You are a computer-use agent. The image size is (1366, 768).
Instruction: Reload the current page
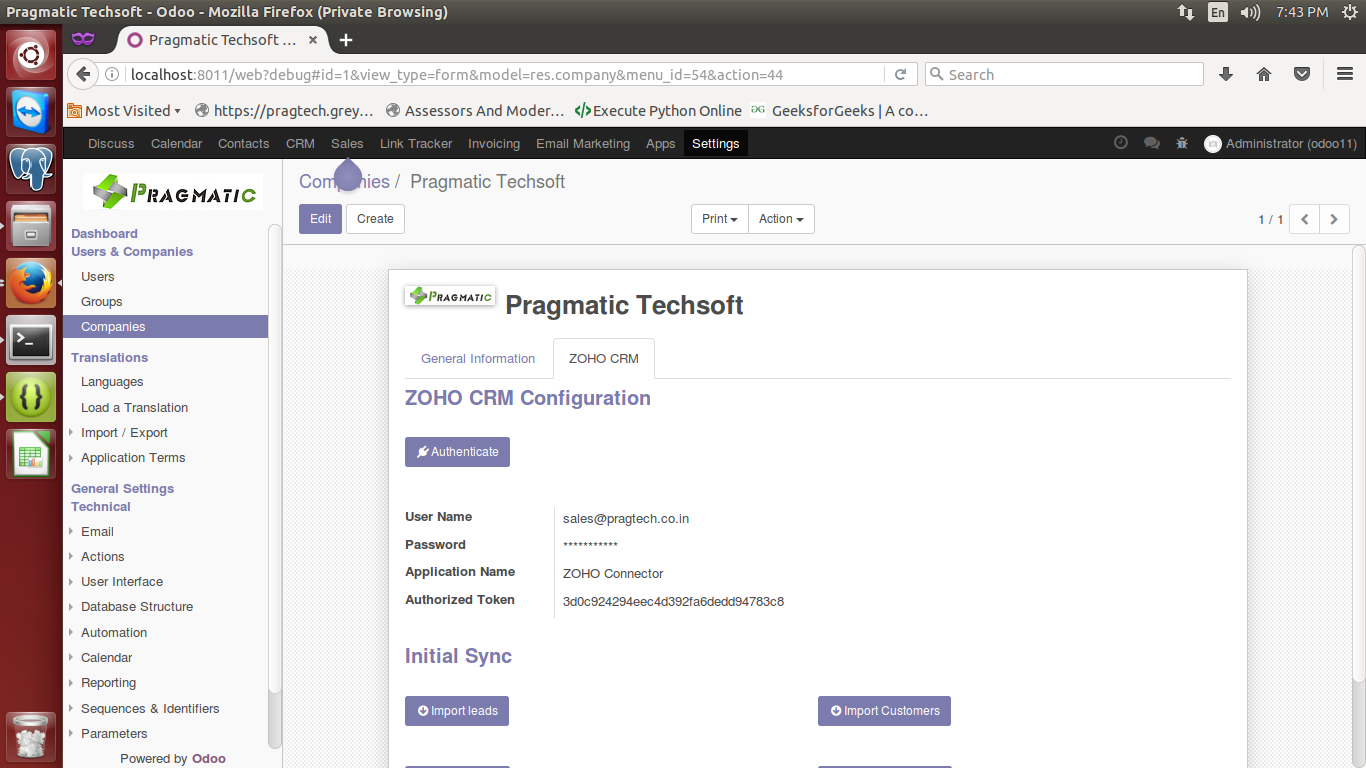[900, 74]
